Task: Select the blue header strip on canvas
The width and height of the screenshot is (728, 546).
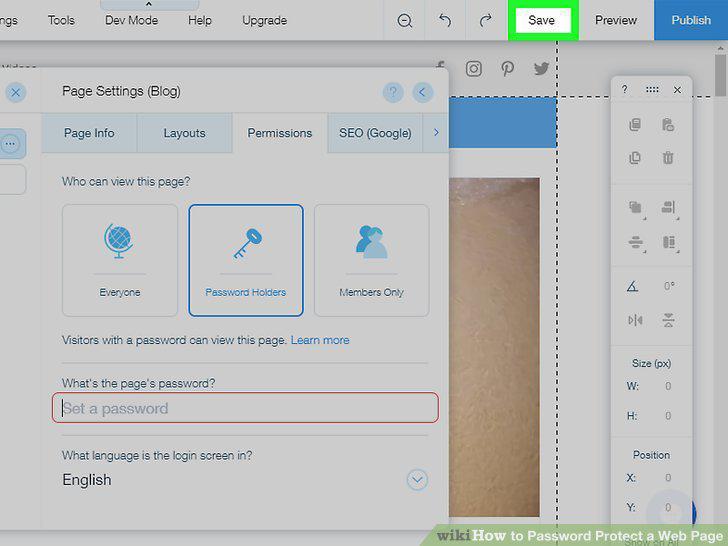Action: point(503,123)
